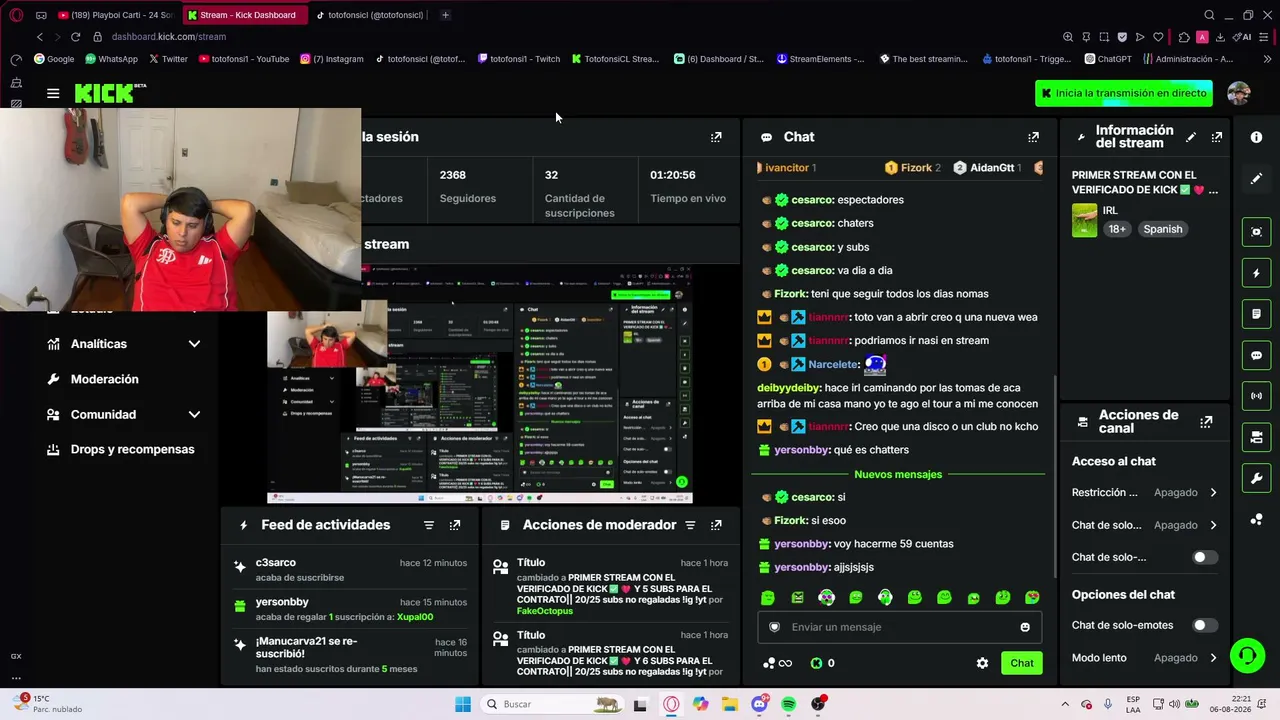Click the address bar showing dashboard.kick.com/stream
This screenshot has height=720, width=1280.
pyautogui.click(x=169, y=37)
